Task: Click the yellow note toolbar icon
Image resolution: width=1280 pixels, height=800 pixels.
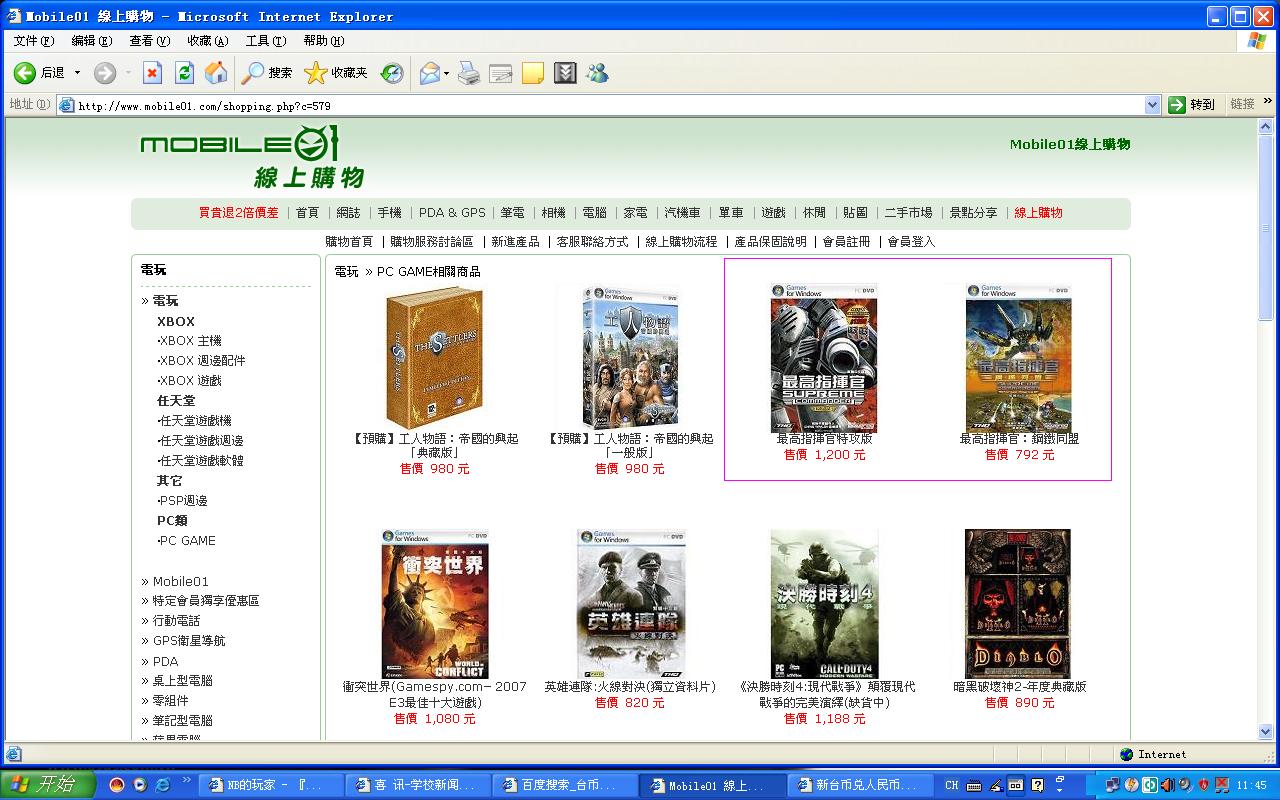Action: click(x=533, y=73)
